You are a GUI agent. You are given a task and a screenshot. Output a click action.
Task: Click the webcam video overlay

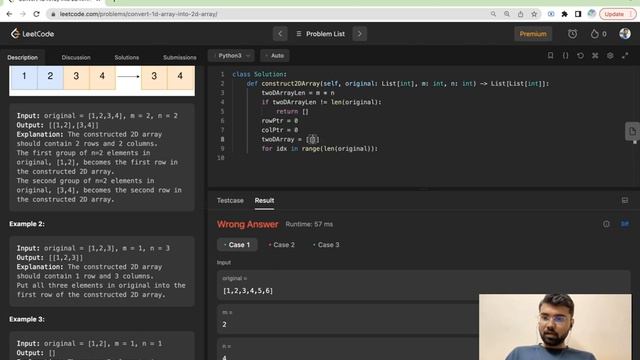(555, 327)
